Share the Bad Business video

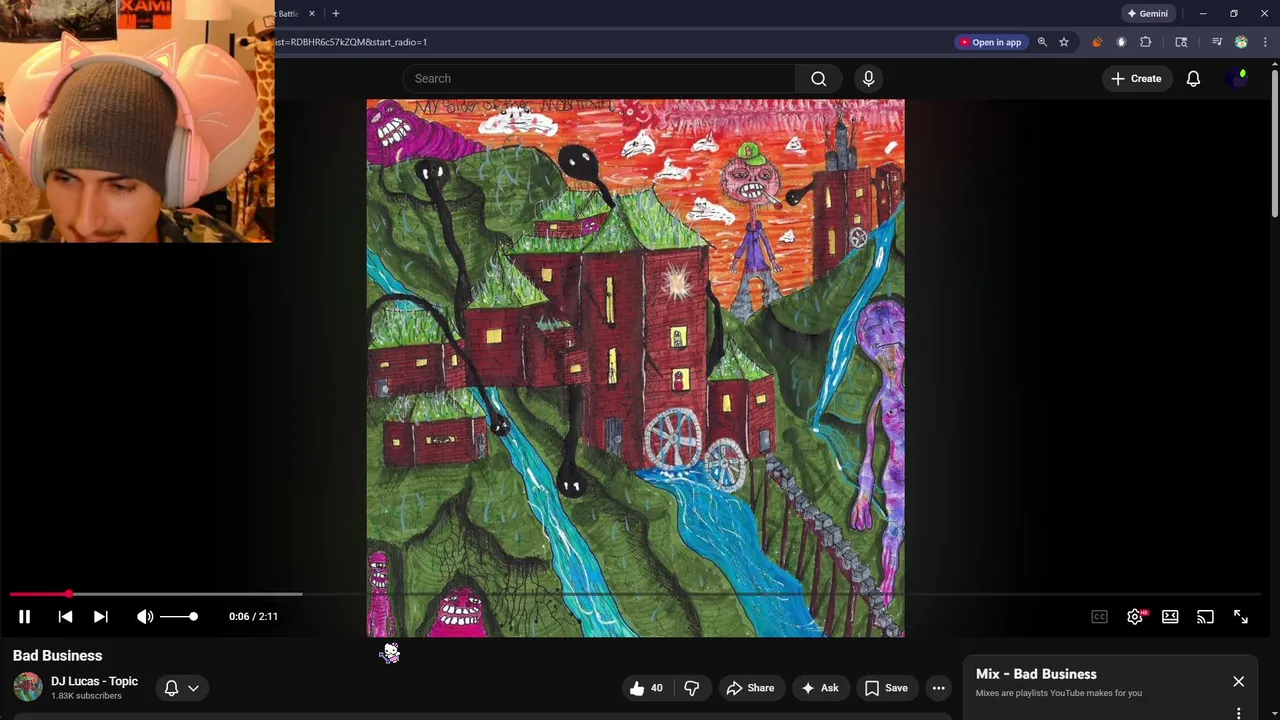(750, 688)
